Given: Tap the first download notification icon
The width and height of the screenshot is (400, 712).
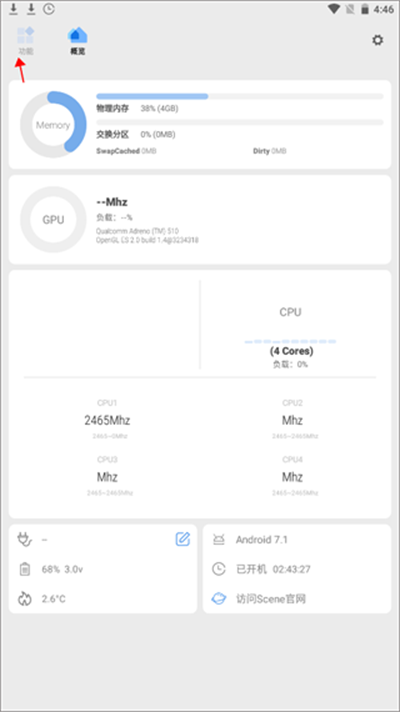Looking at the screenshot, I should 14,9.
